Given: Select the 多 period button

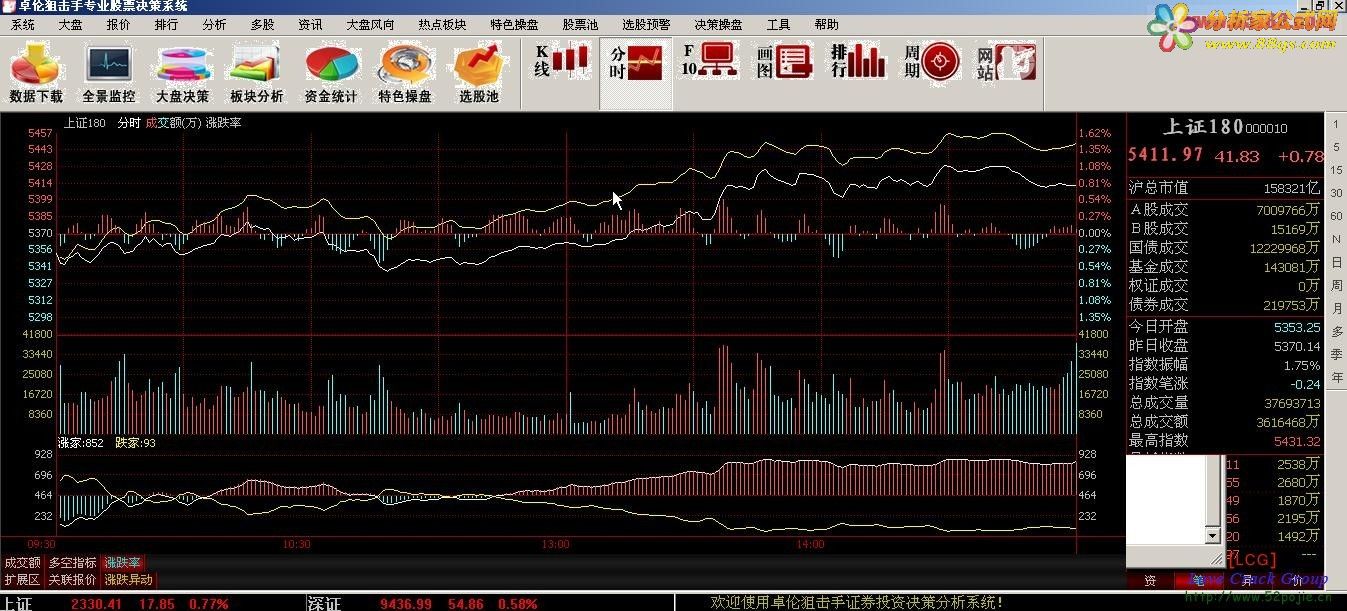Looking at the screenshot, I should pos(1336,331).
